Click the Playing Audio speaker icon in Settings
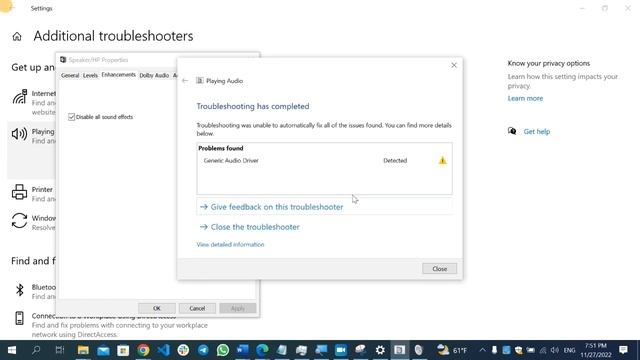 19,134
